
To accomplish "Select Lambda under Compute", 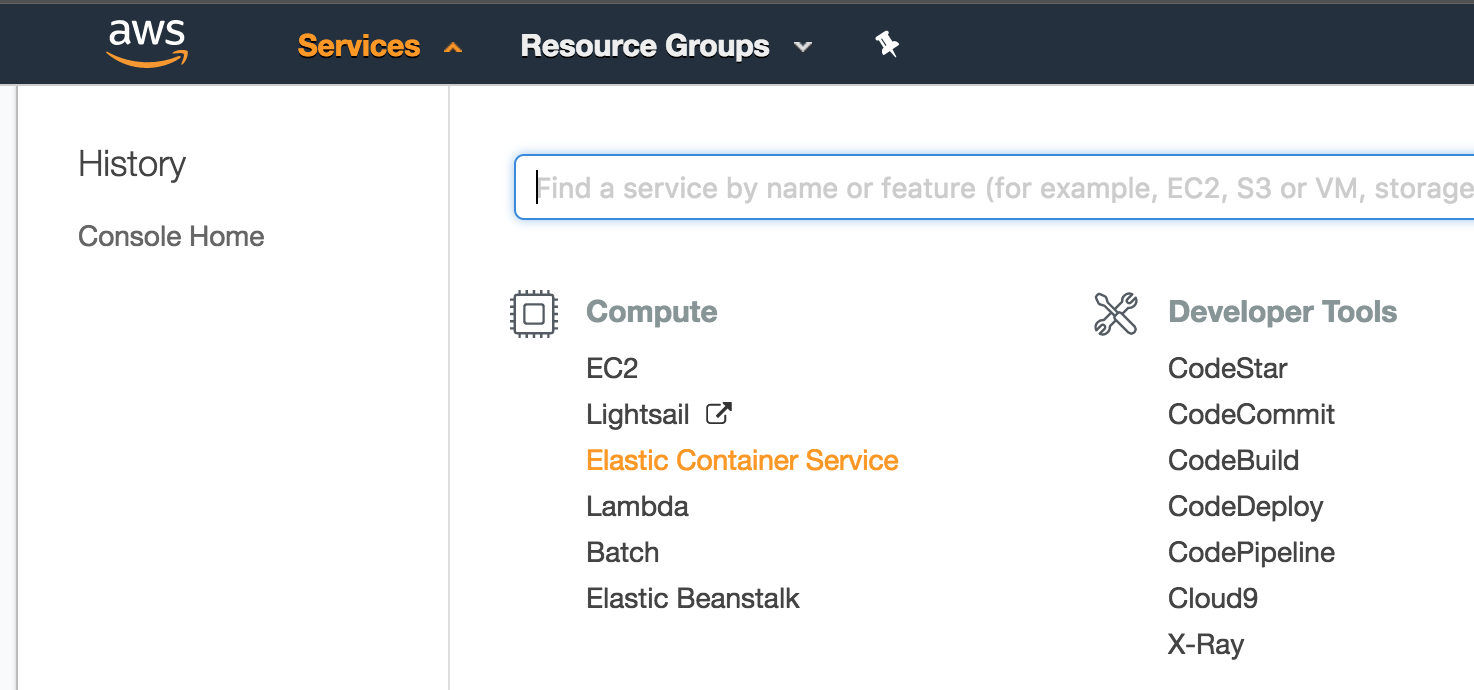I will (637, 507).
